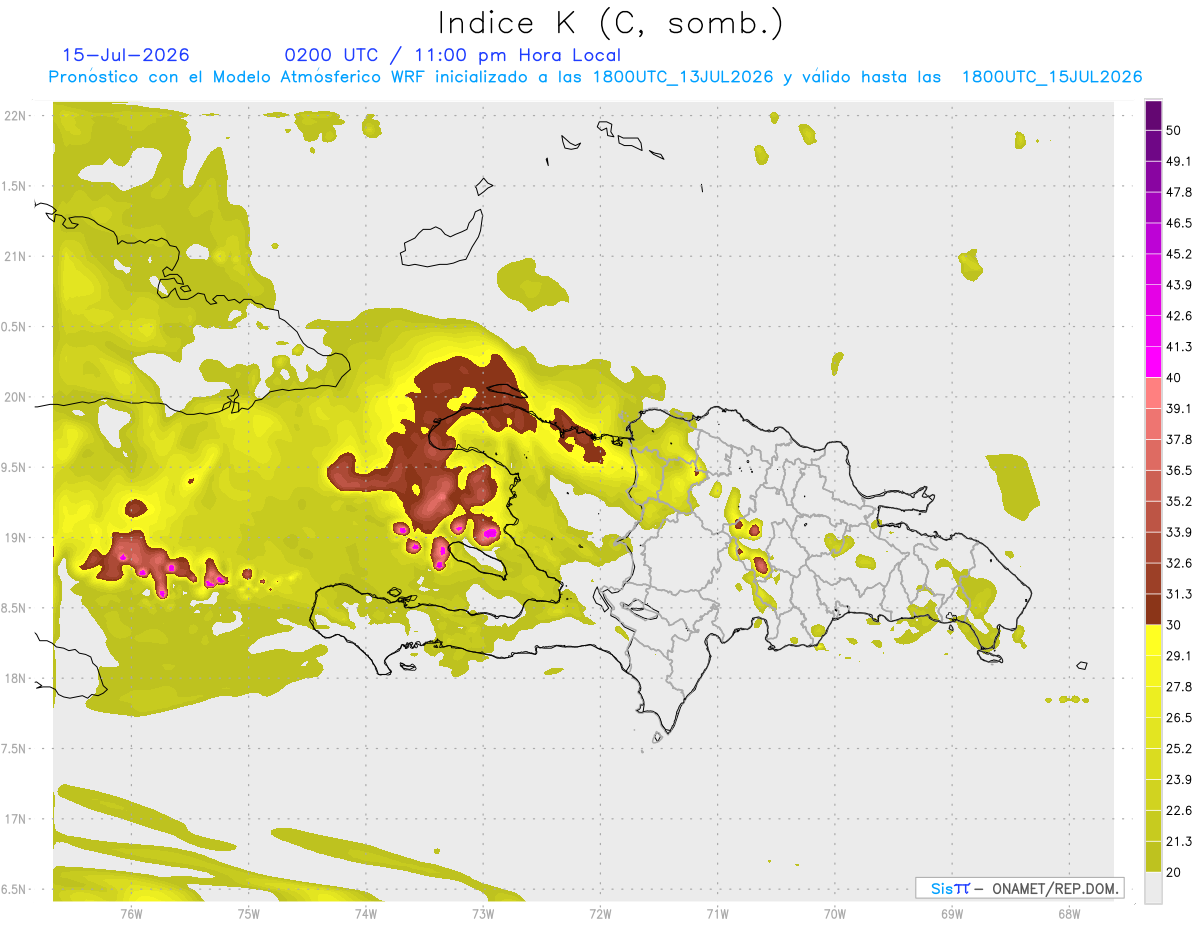This screenshot has width=1200, height=927.
Task: Click the valid-until time '1800UTC_15JUL2026'
Action: 1052,77
